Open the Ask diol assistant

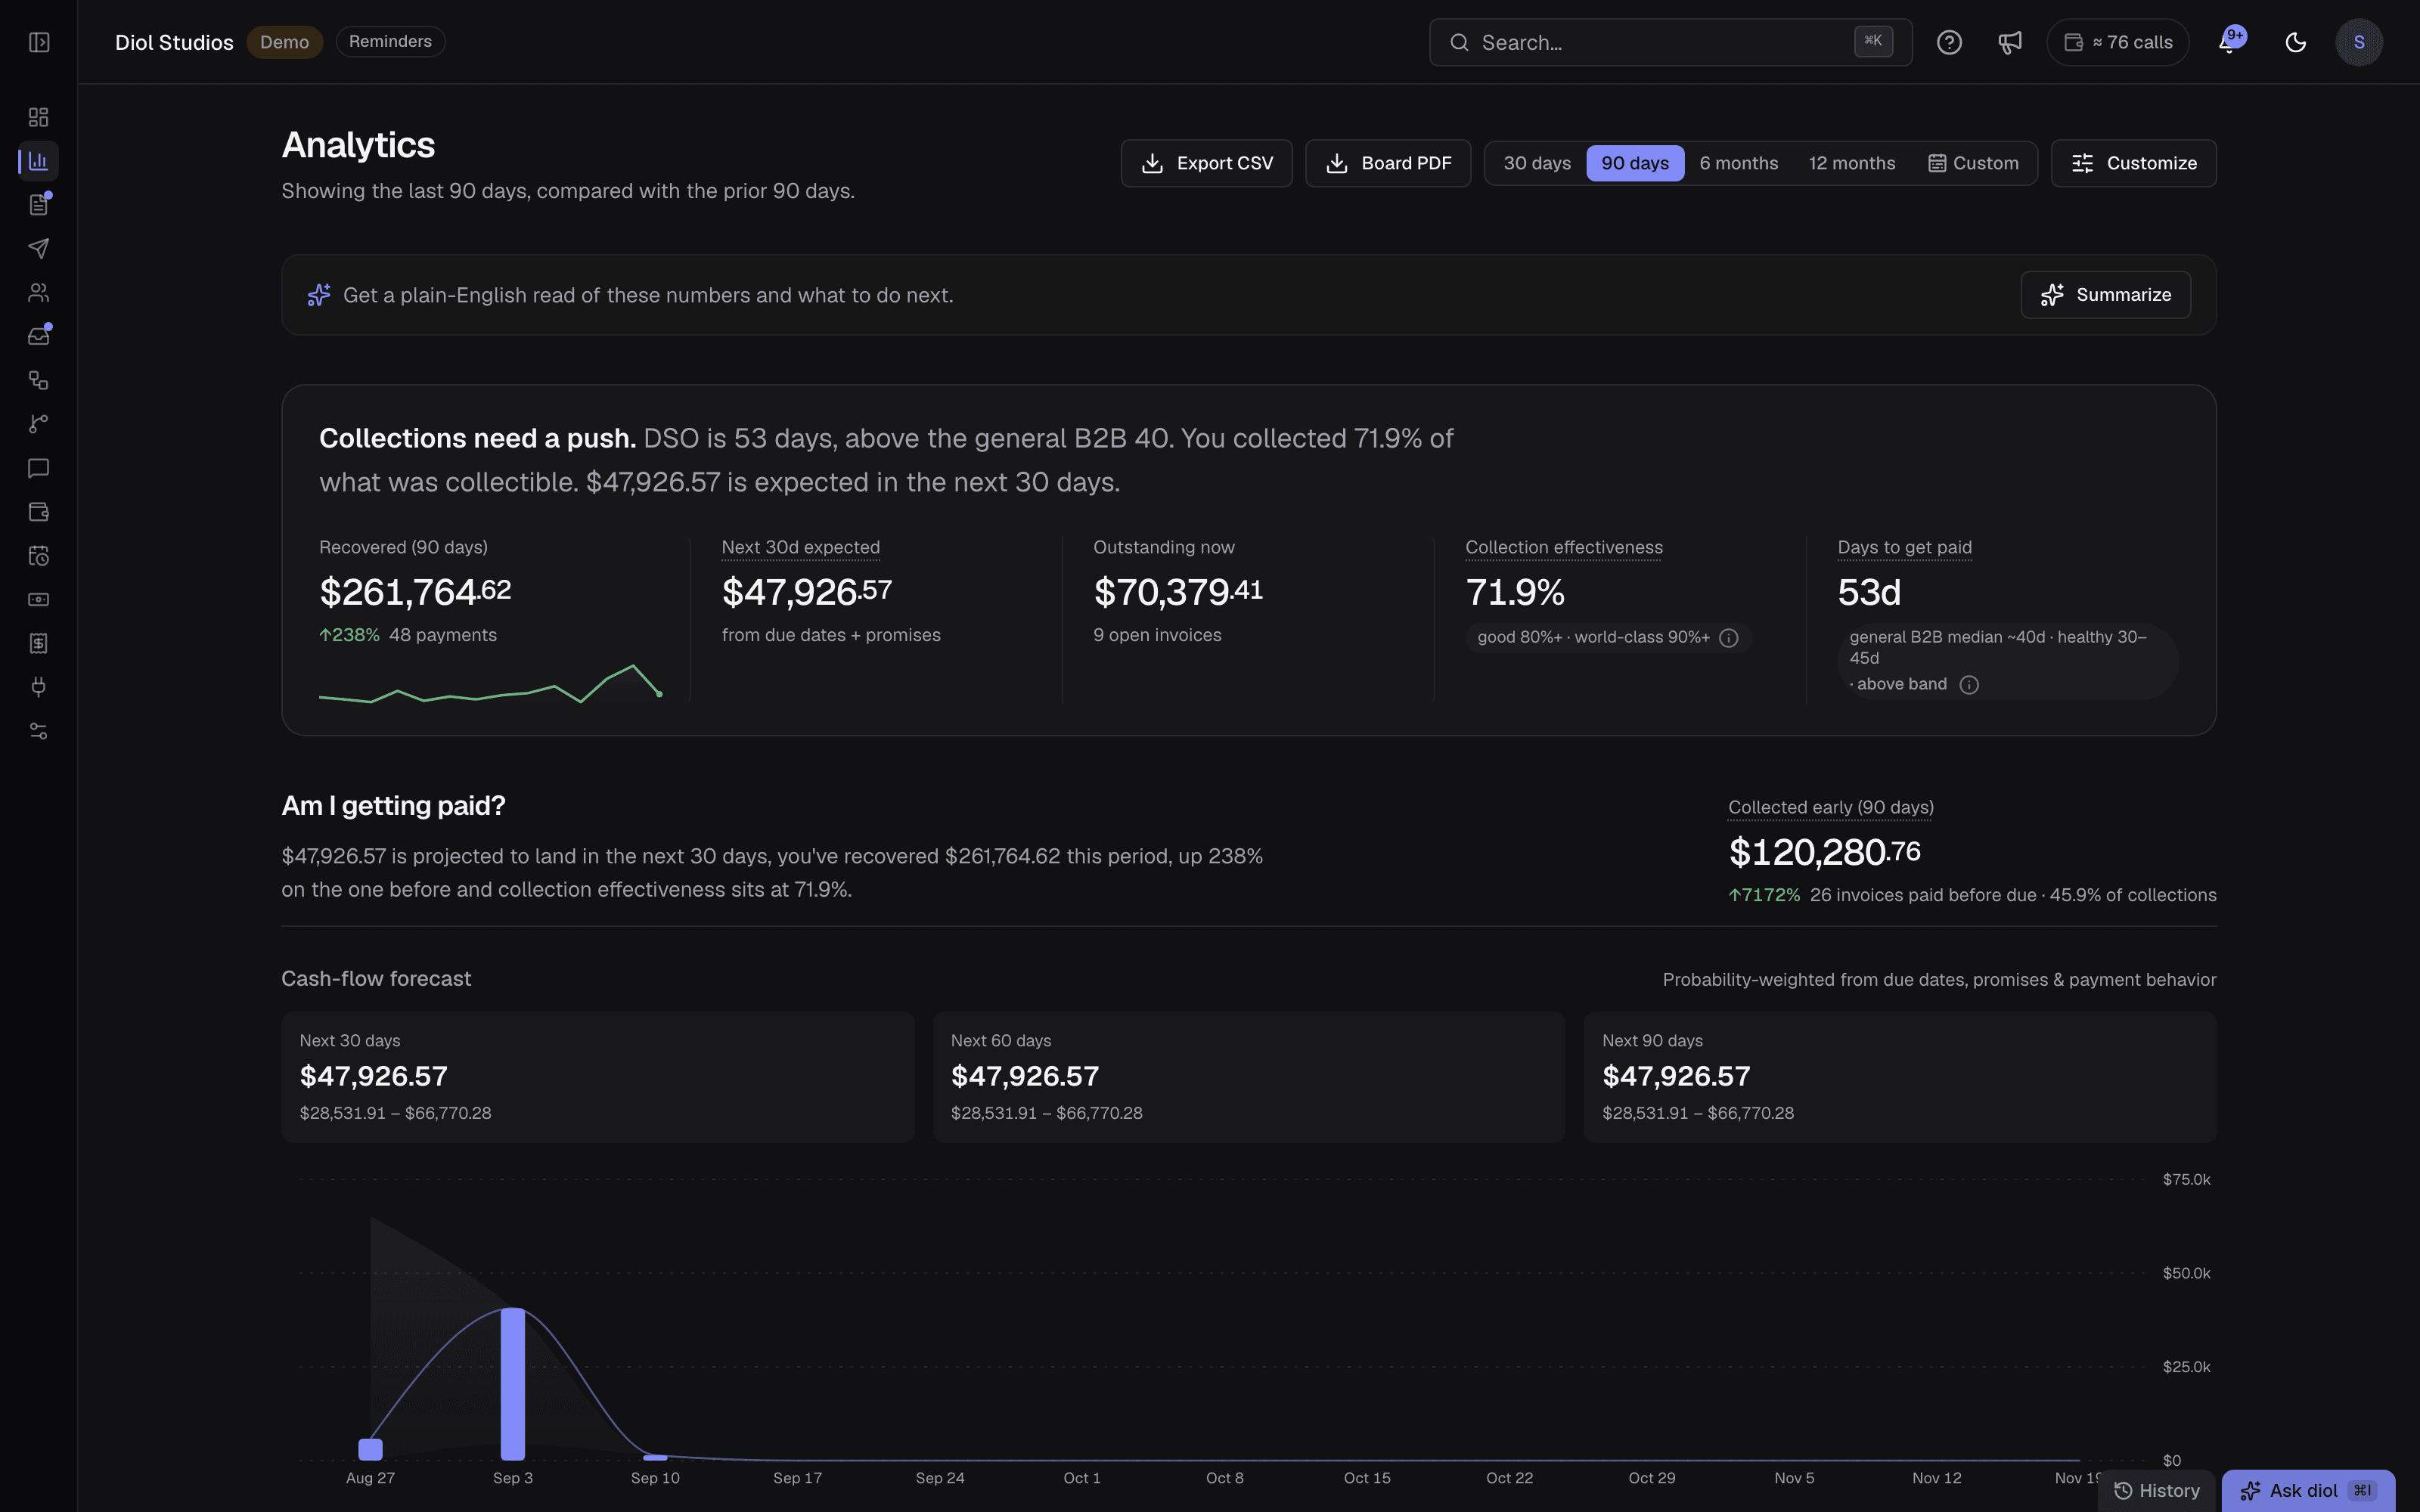(x=2308, y=1491)
